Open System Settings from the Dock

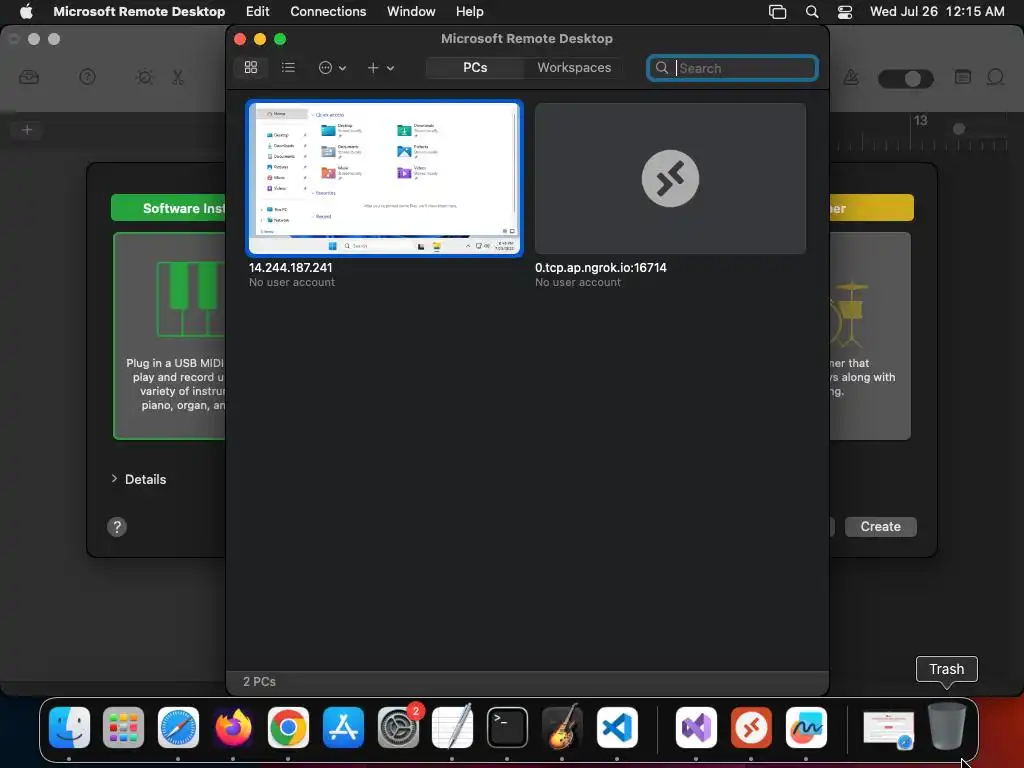coord(398,727)
